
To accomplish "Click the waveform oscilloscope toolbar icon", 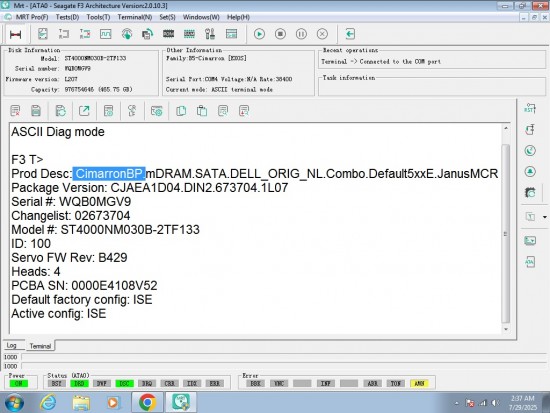I will [x=106, y=34].
